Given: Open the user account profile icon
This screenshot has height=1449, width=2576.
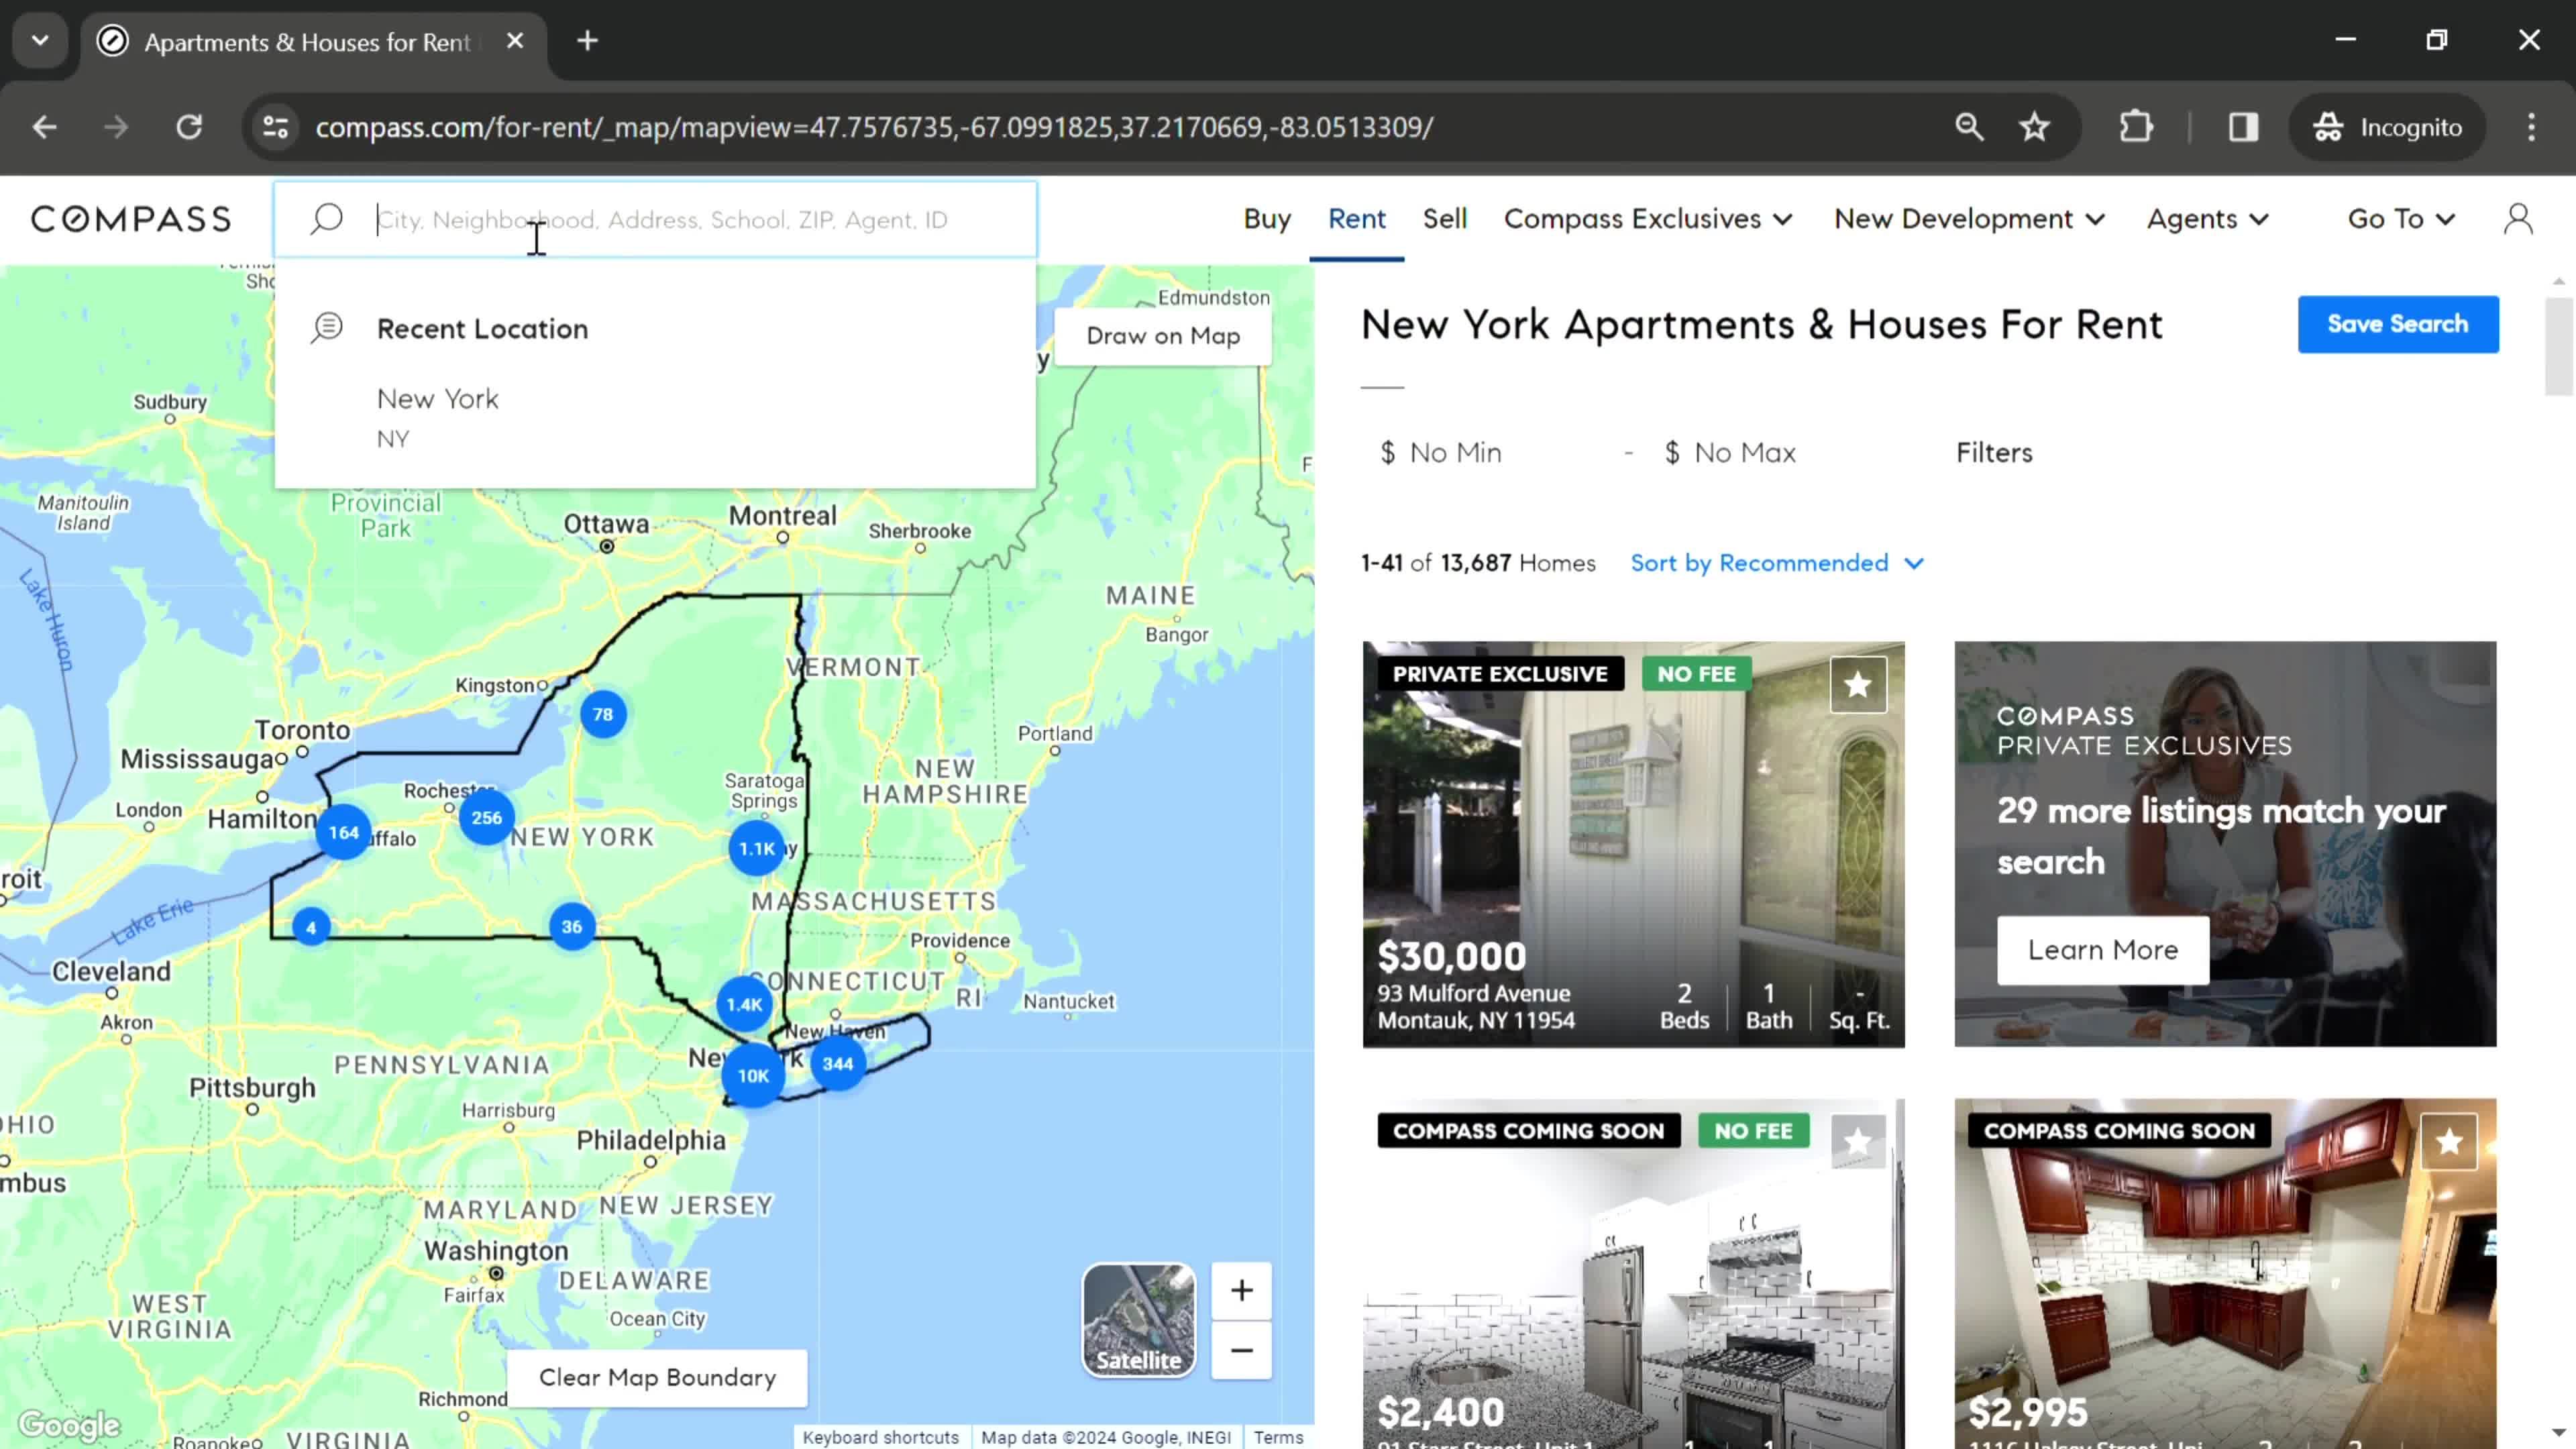Looking at the screenshot, I should pyautogui.click(x=2518, y=219).
